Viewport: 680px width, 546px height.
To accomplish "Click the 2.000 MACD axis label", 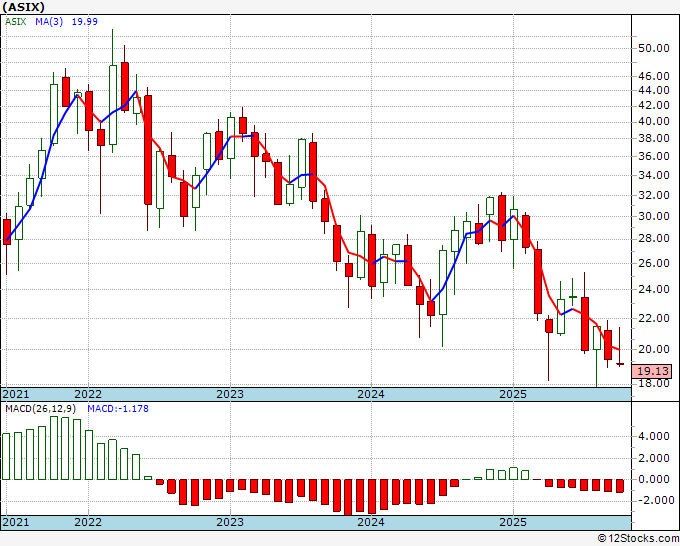I will [654, 458].
